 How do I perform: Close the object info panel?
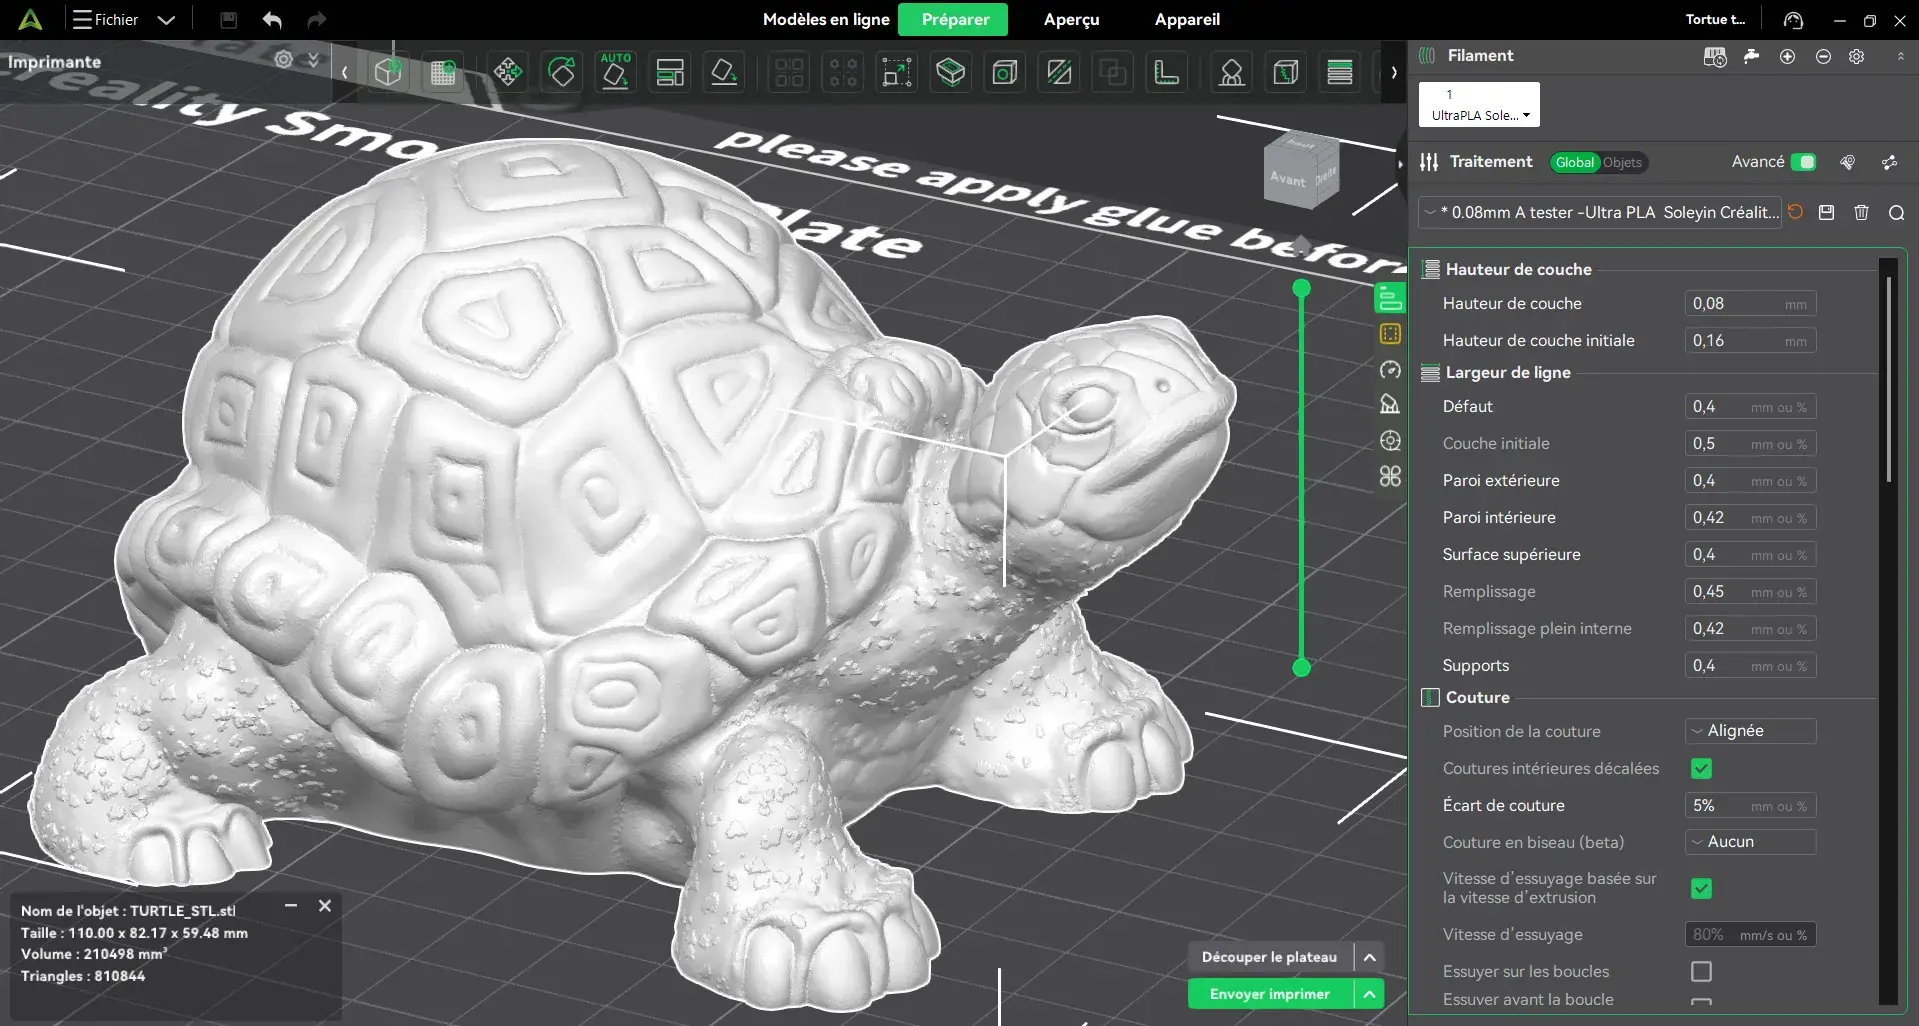(x=325, y=906)
